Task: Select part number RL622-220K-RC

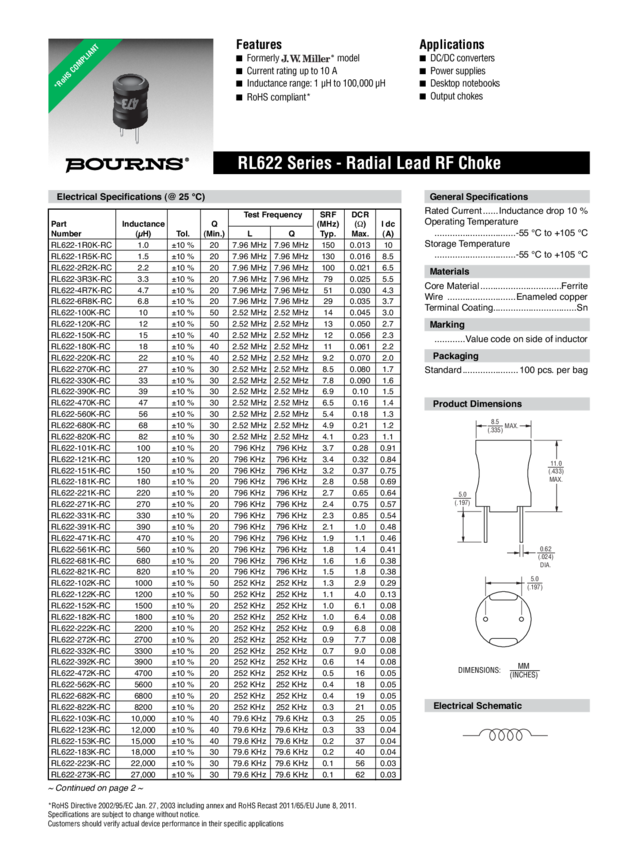Action: coord(80,358)
